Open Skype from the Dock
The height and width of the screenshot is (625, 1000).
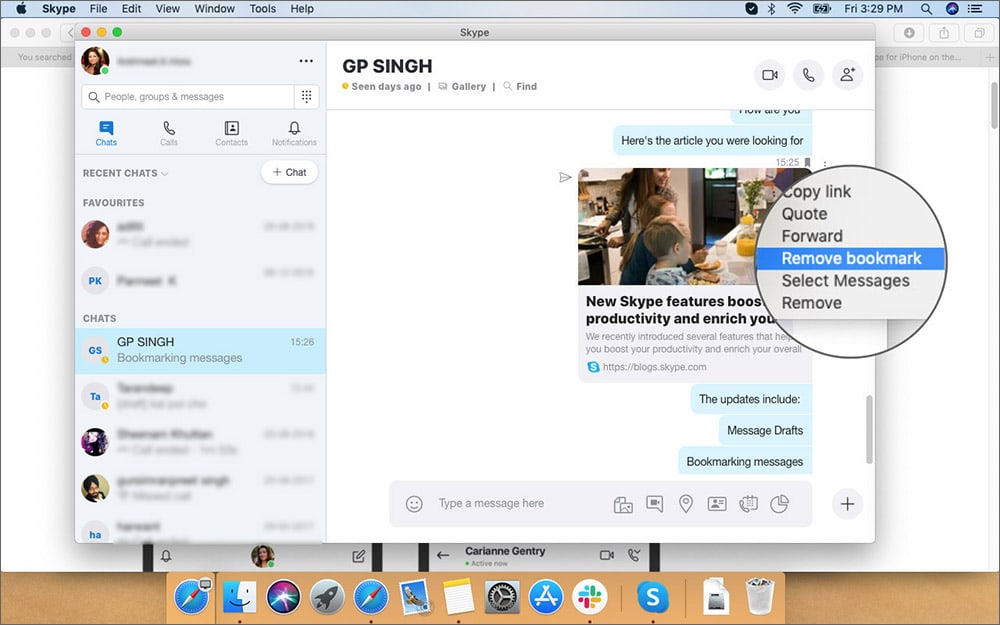click(653, 597)
